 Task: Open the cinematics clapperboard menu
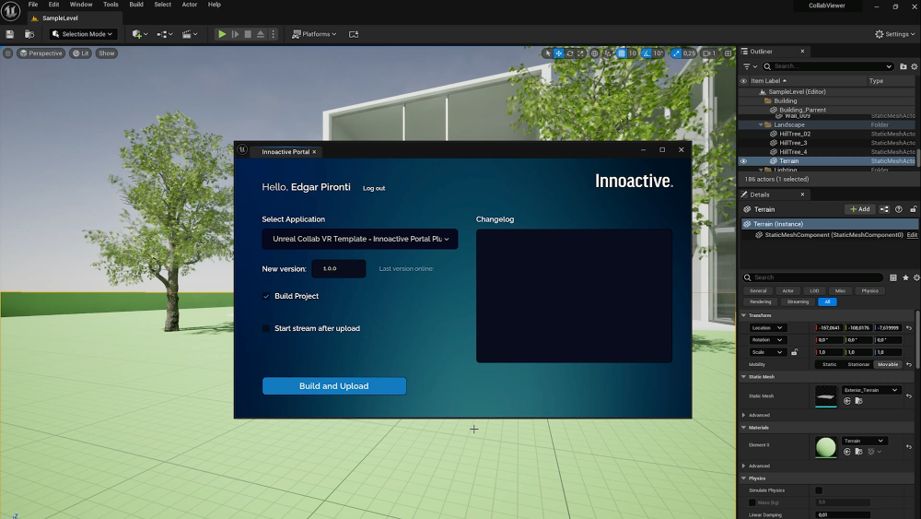pos(190,34)
